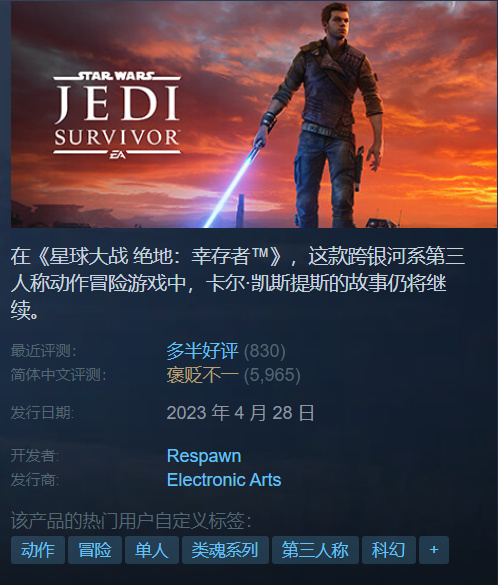
Task: Select the 类魂系列 tag
Action: tap(225, 550)
